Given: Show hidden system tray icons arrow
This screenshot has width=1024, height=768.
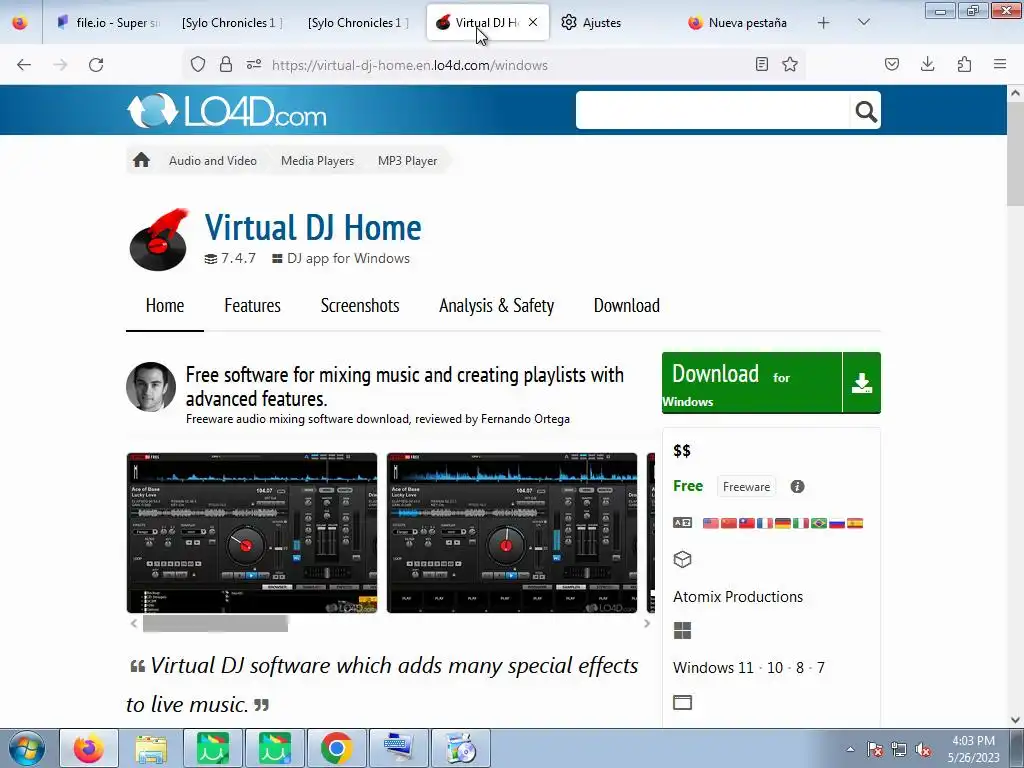Looking at the screenshot, I should (850, 749).
